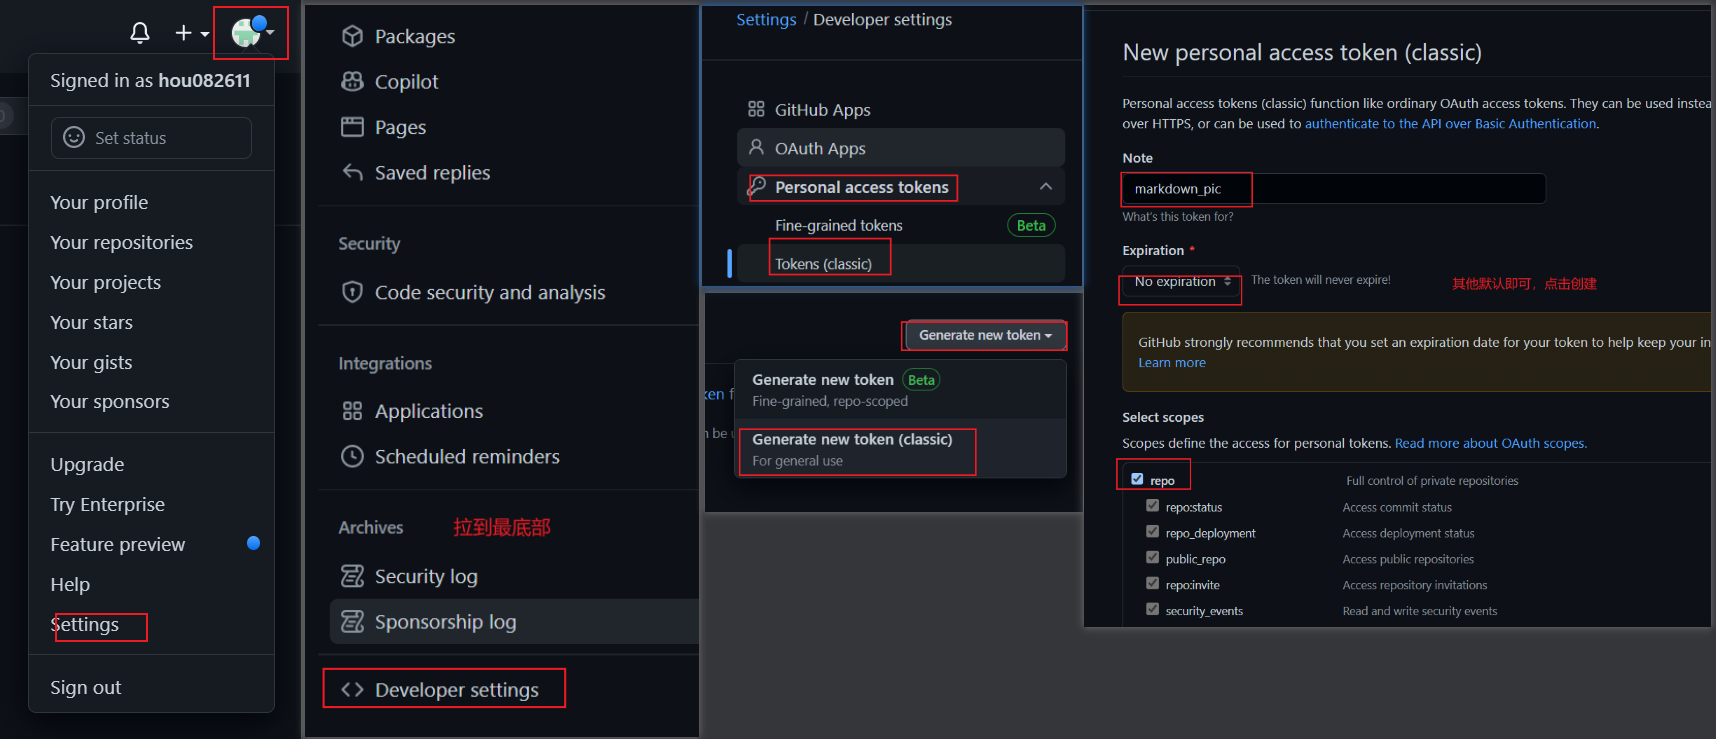1716x739 pixels.
Task: Click the Settings breadcrumb link
Action: [x=766, y=20]
